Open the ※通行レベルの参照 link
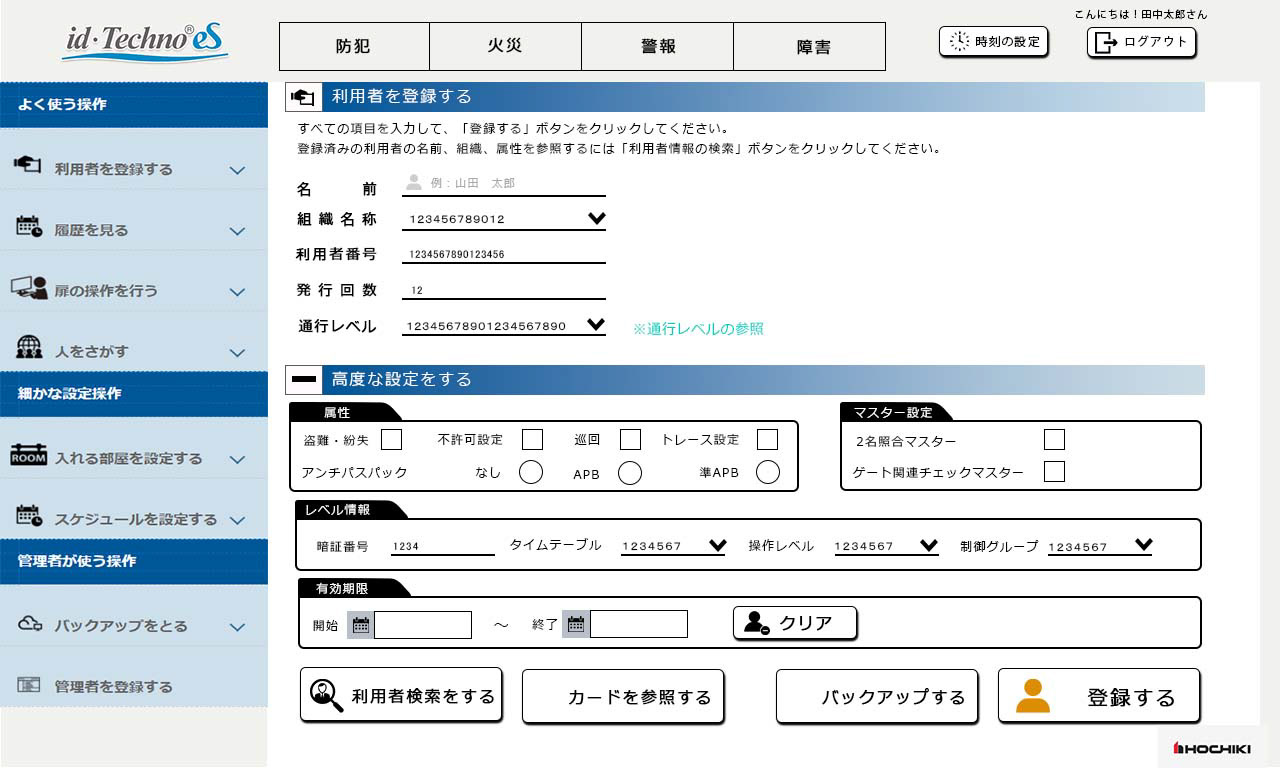The height and width of the screenshot is (768, 1280). [699, 329]
